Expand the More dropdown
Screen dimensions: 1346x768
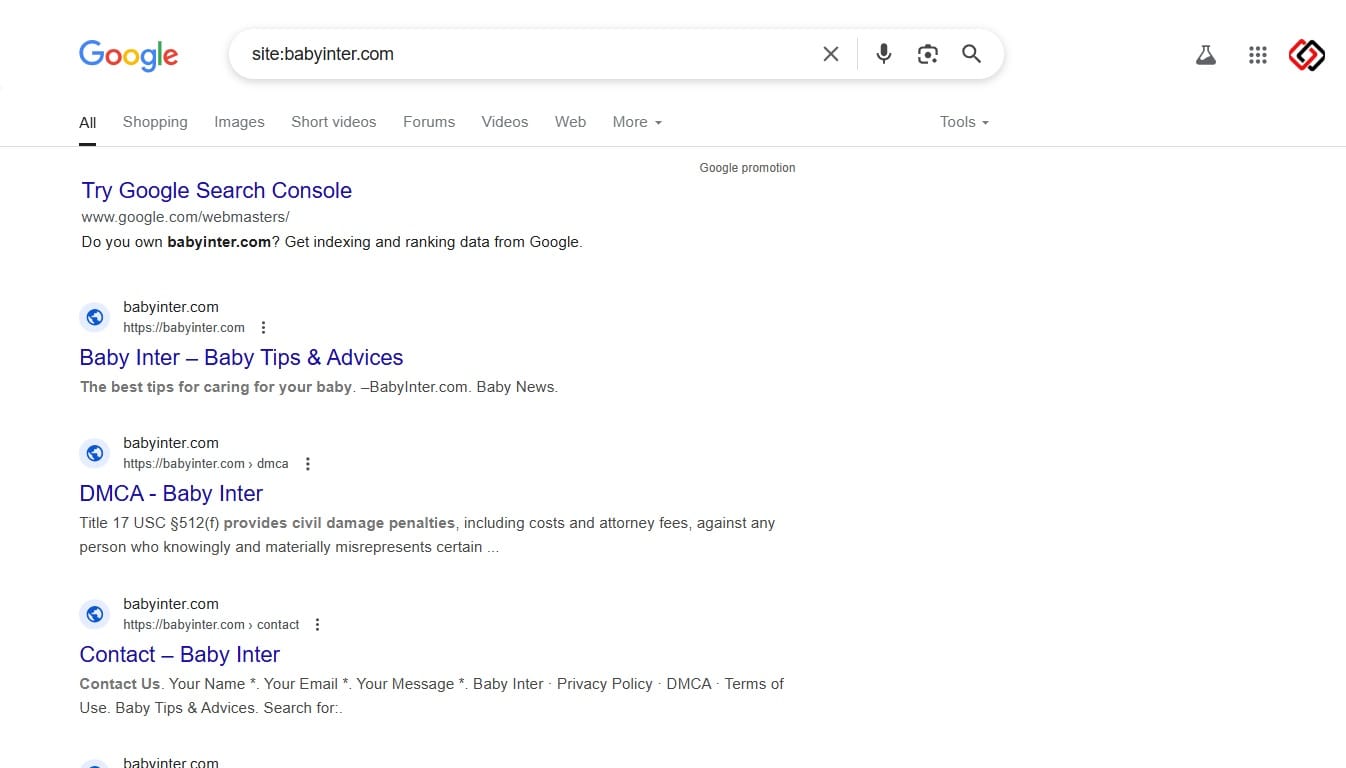point(637,122)
